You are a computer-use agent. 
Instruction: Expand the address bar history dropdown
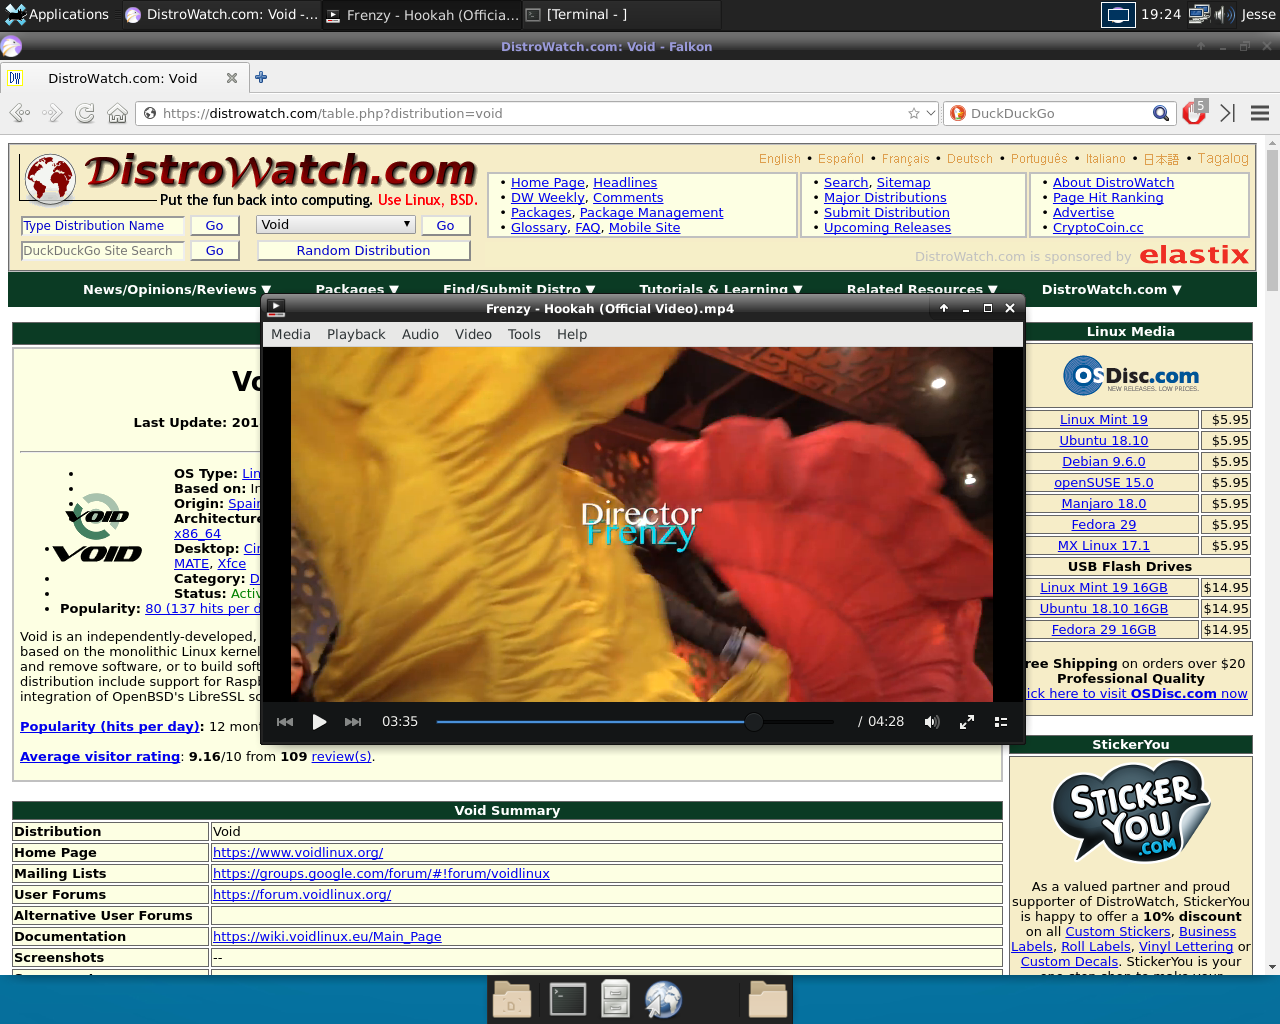click(x=931, y=113)
